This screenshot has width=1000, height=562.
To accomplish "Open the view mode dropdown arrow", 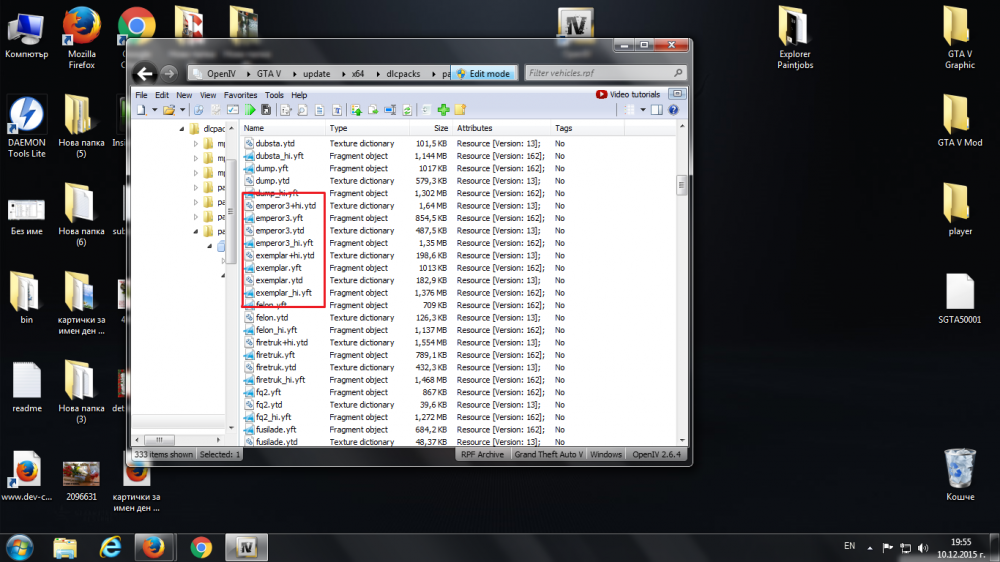I will point(643,110).
